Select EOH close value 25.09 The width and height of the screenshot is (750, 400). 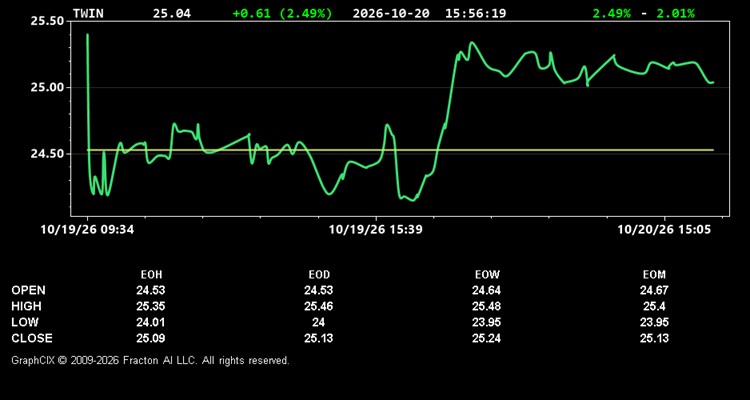coord(151,338)
